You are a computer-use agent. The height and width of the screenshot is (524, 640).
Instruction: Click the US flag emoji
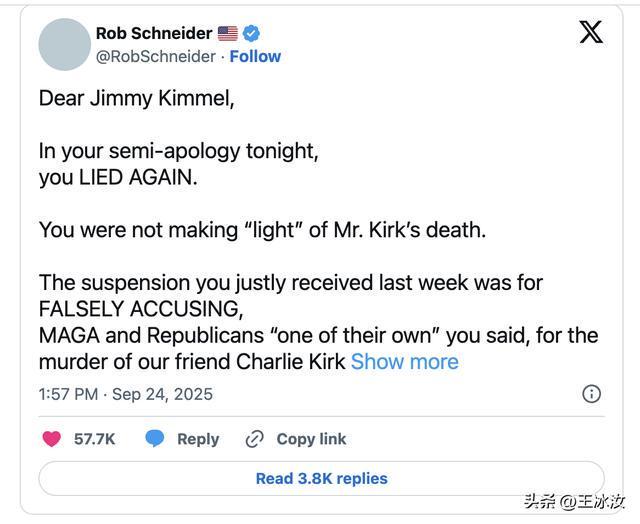coord(228,33)
